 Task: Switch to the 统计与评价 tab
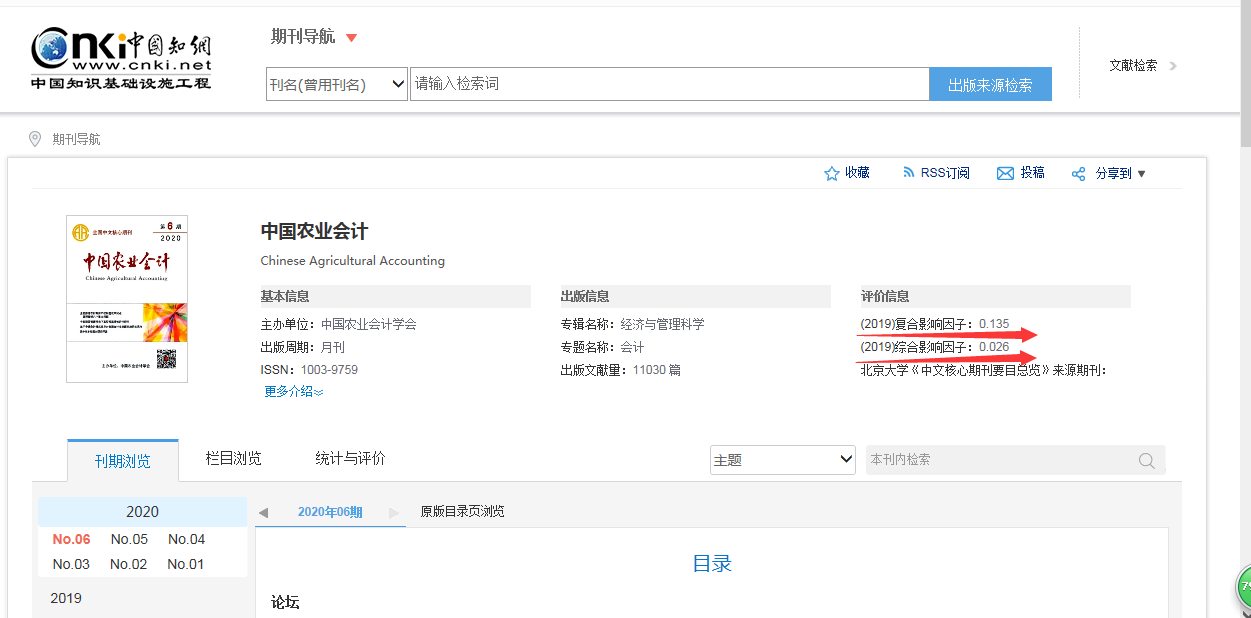pyautogui.click(x=350, y=458)
